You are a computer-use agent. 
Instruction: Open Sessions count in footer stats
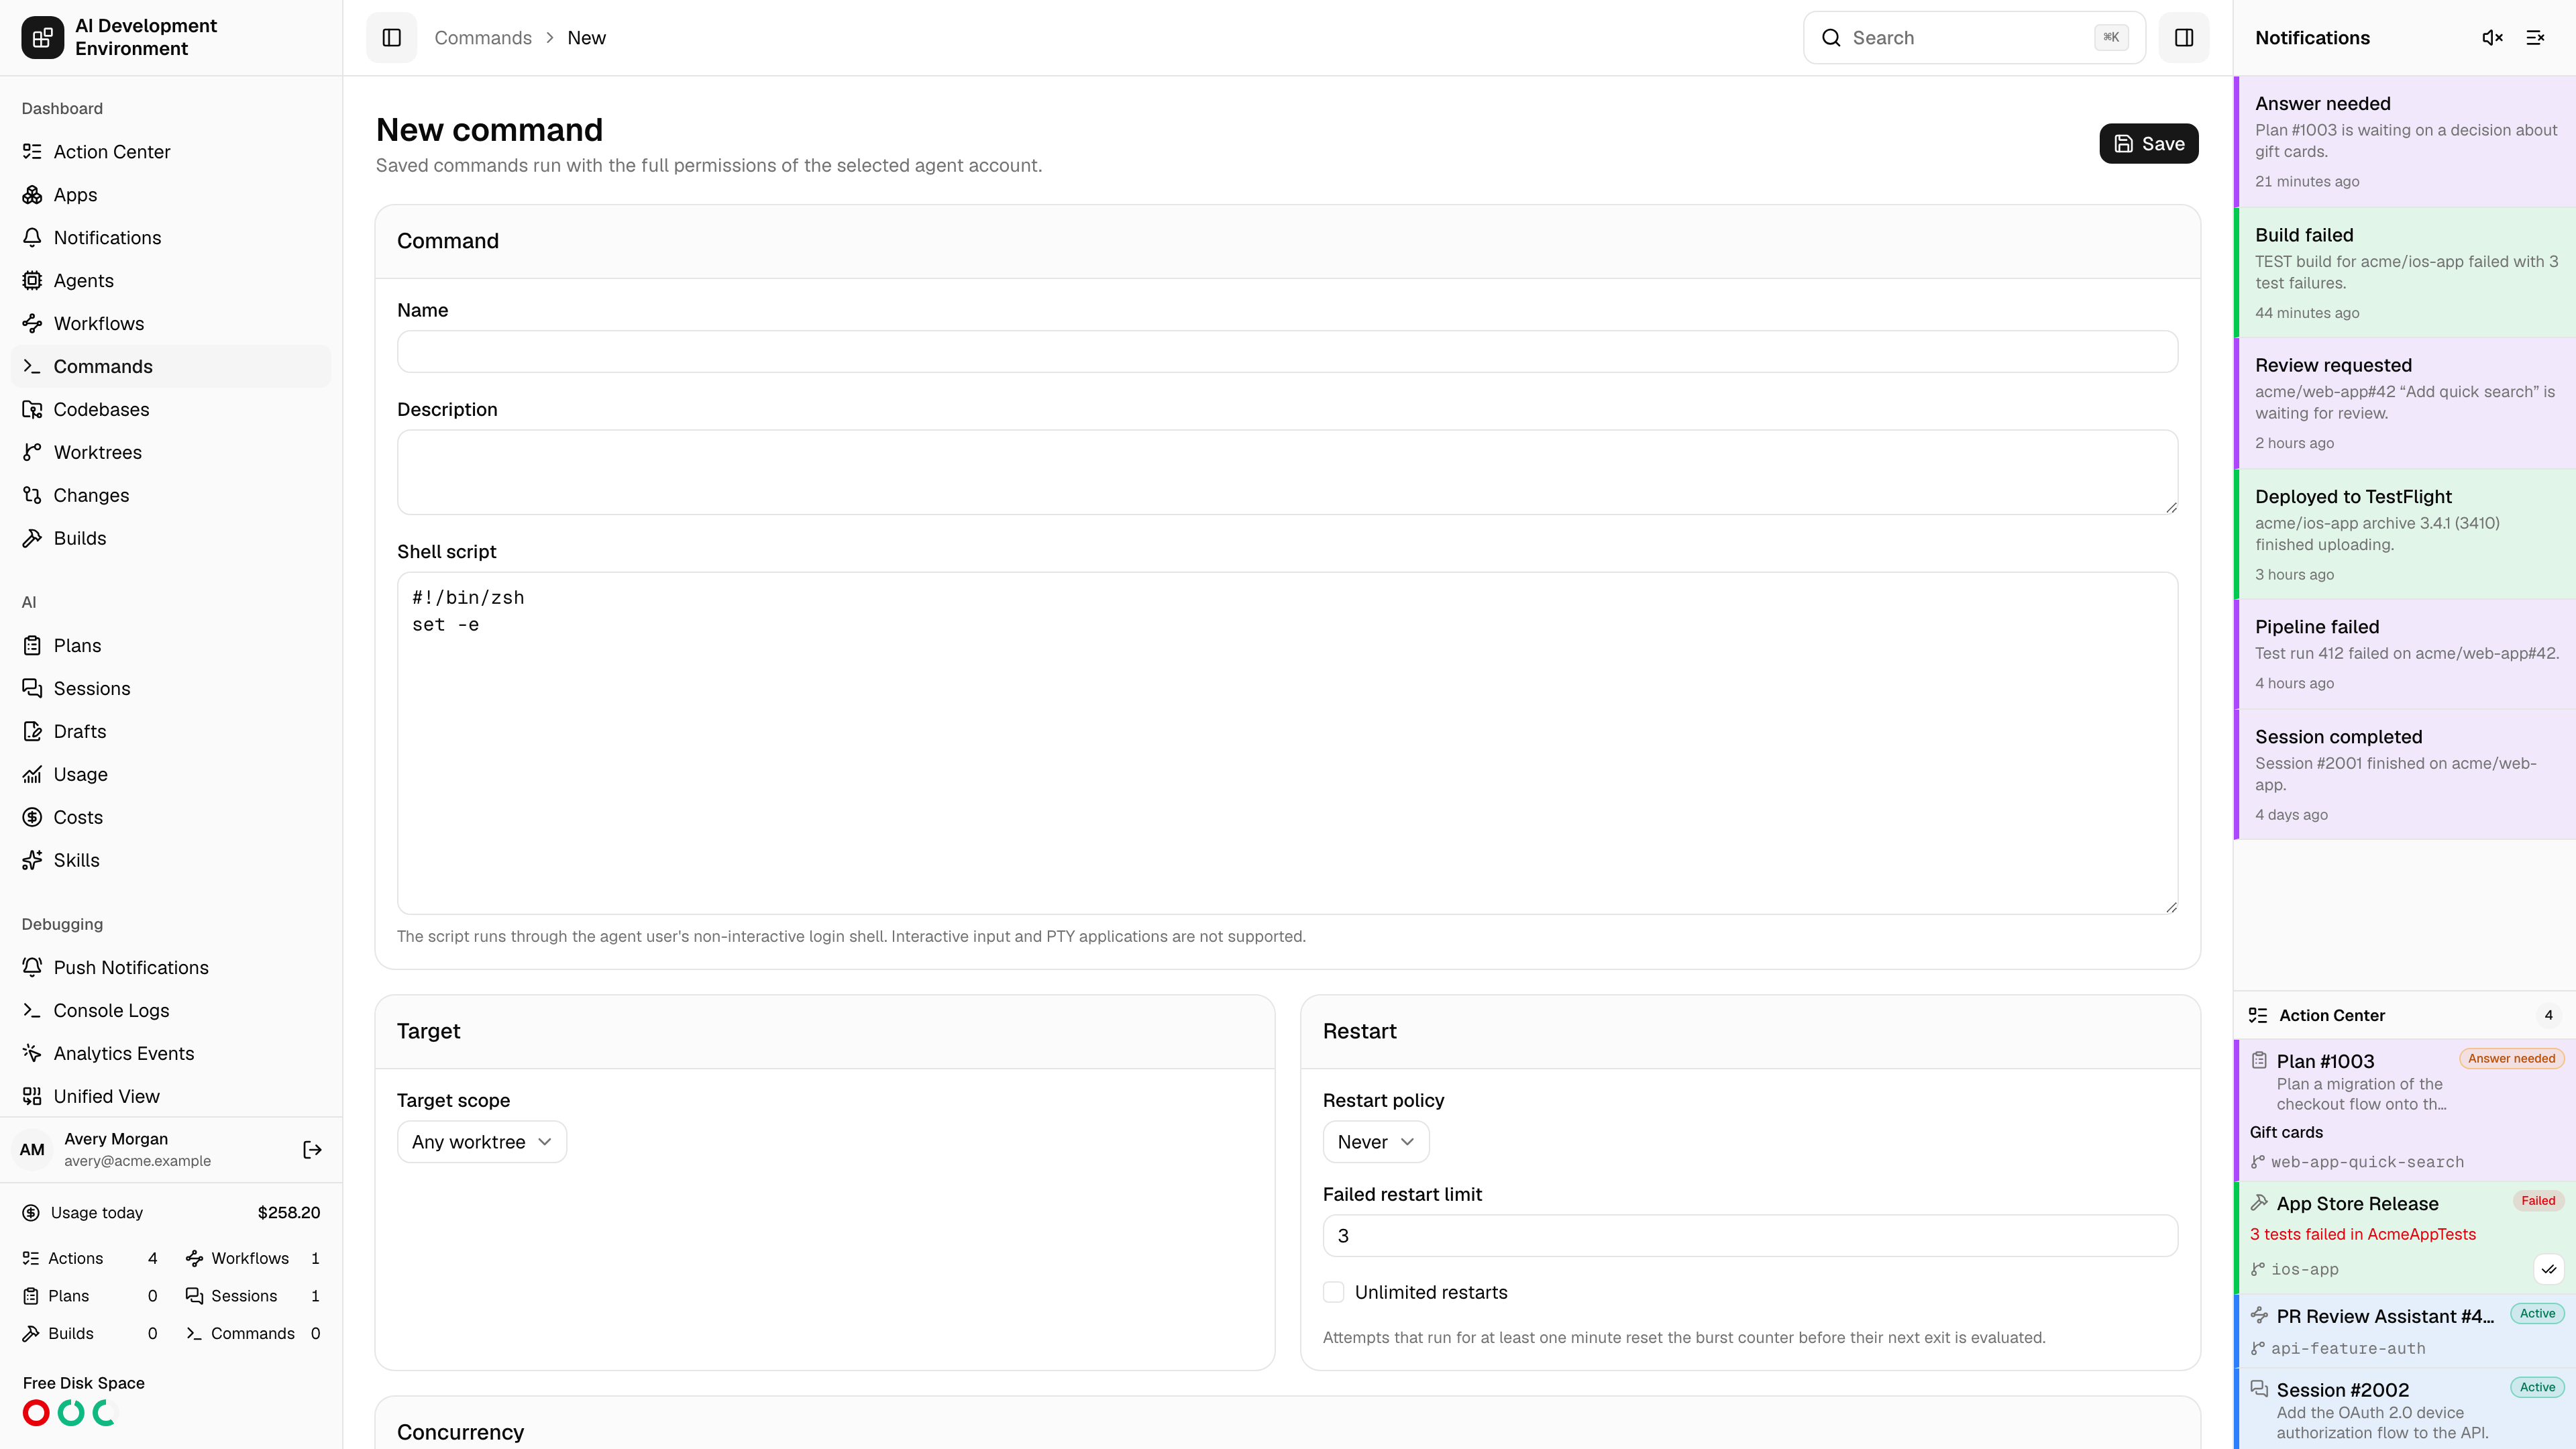tap(253, 1296)
